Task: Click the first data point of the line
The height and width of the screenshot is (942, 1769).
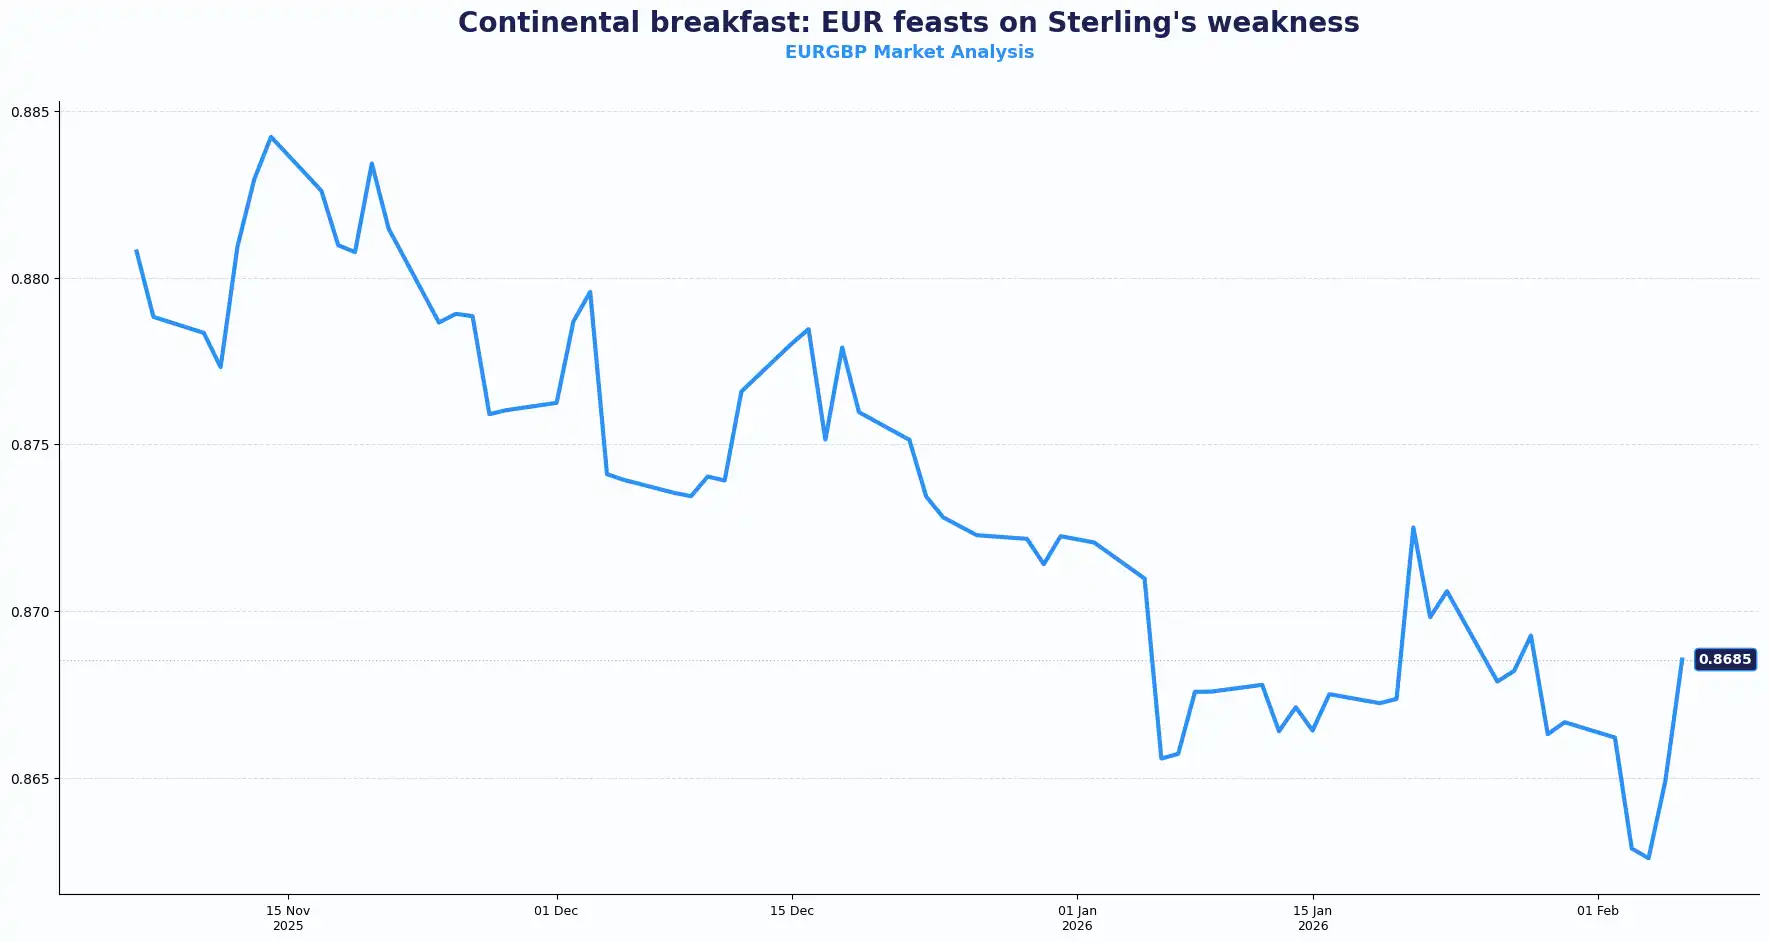Action: (136, 251)
